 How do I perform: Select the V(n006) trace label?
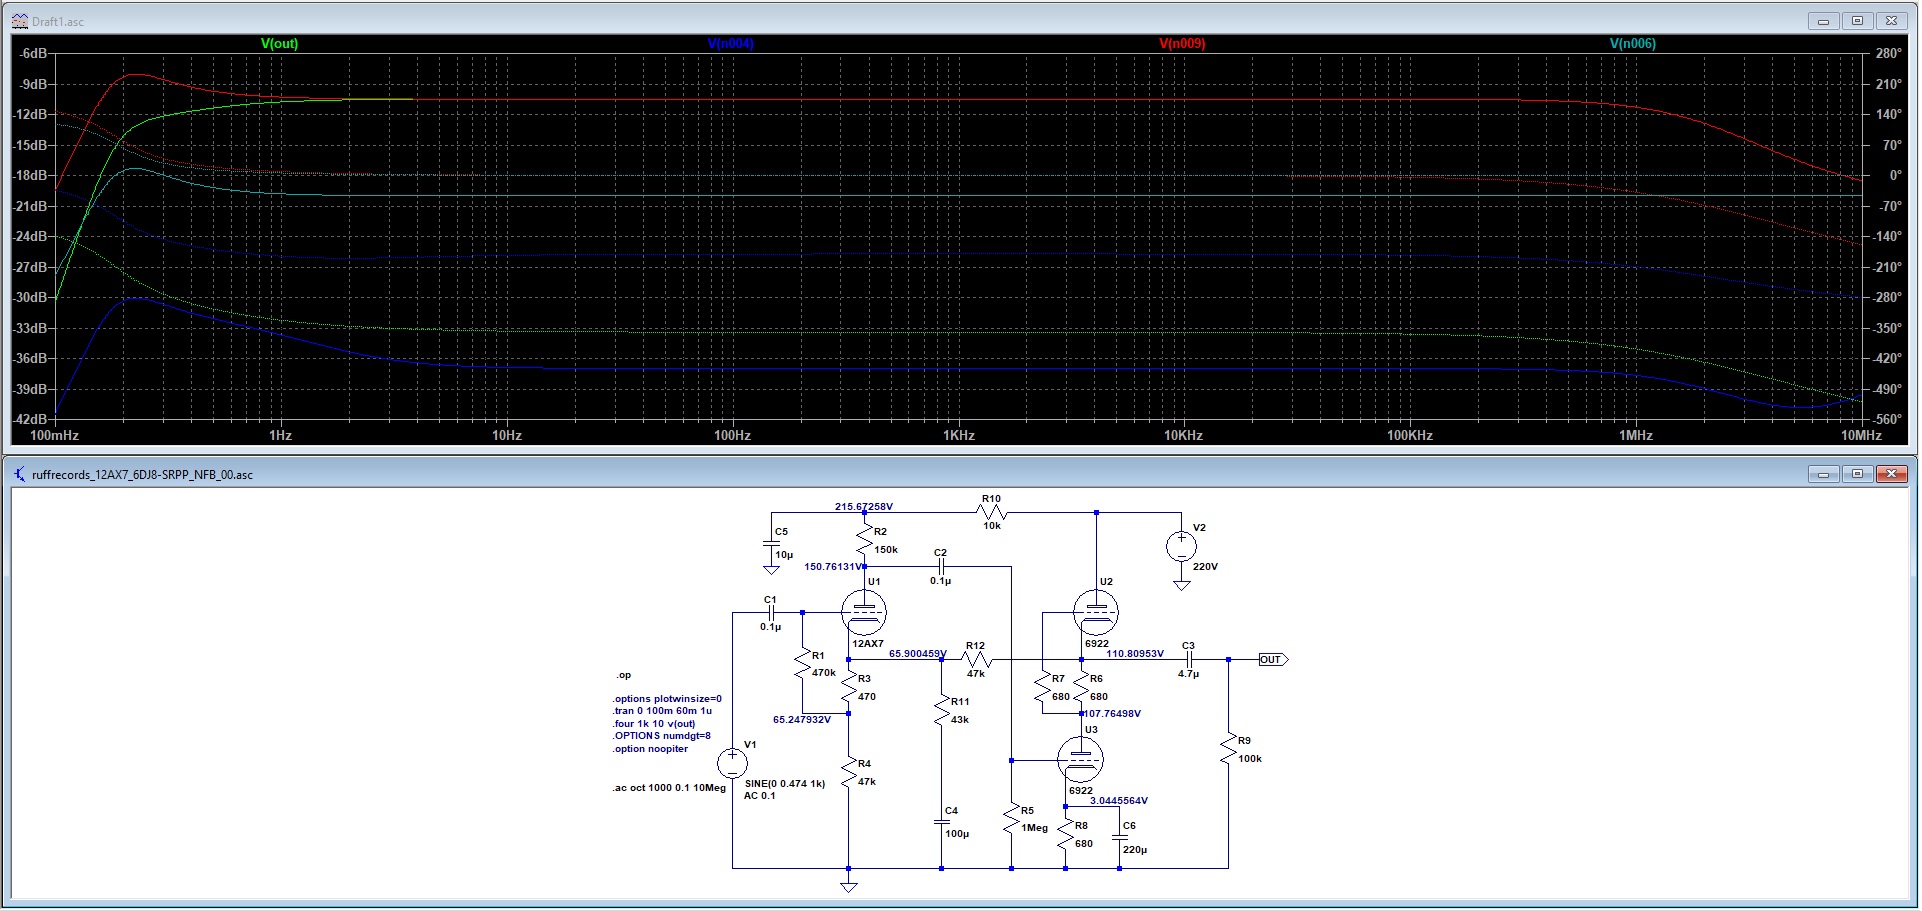point(1633,44)
